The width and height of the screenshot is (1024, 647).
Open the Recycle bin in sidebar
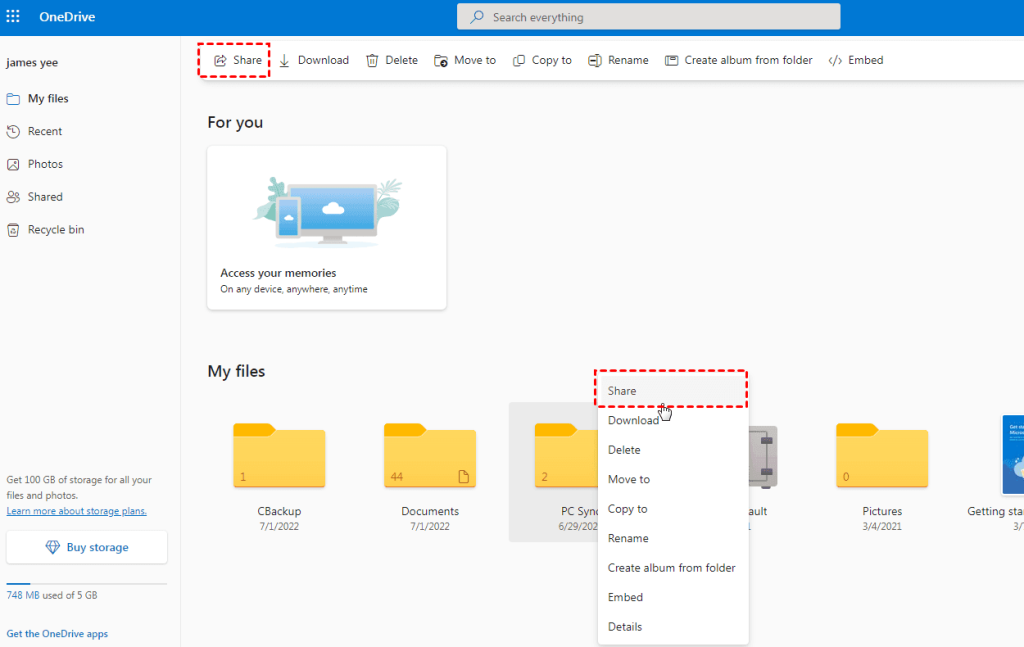55,229
